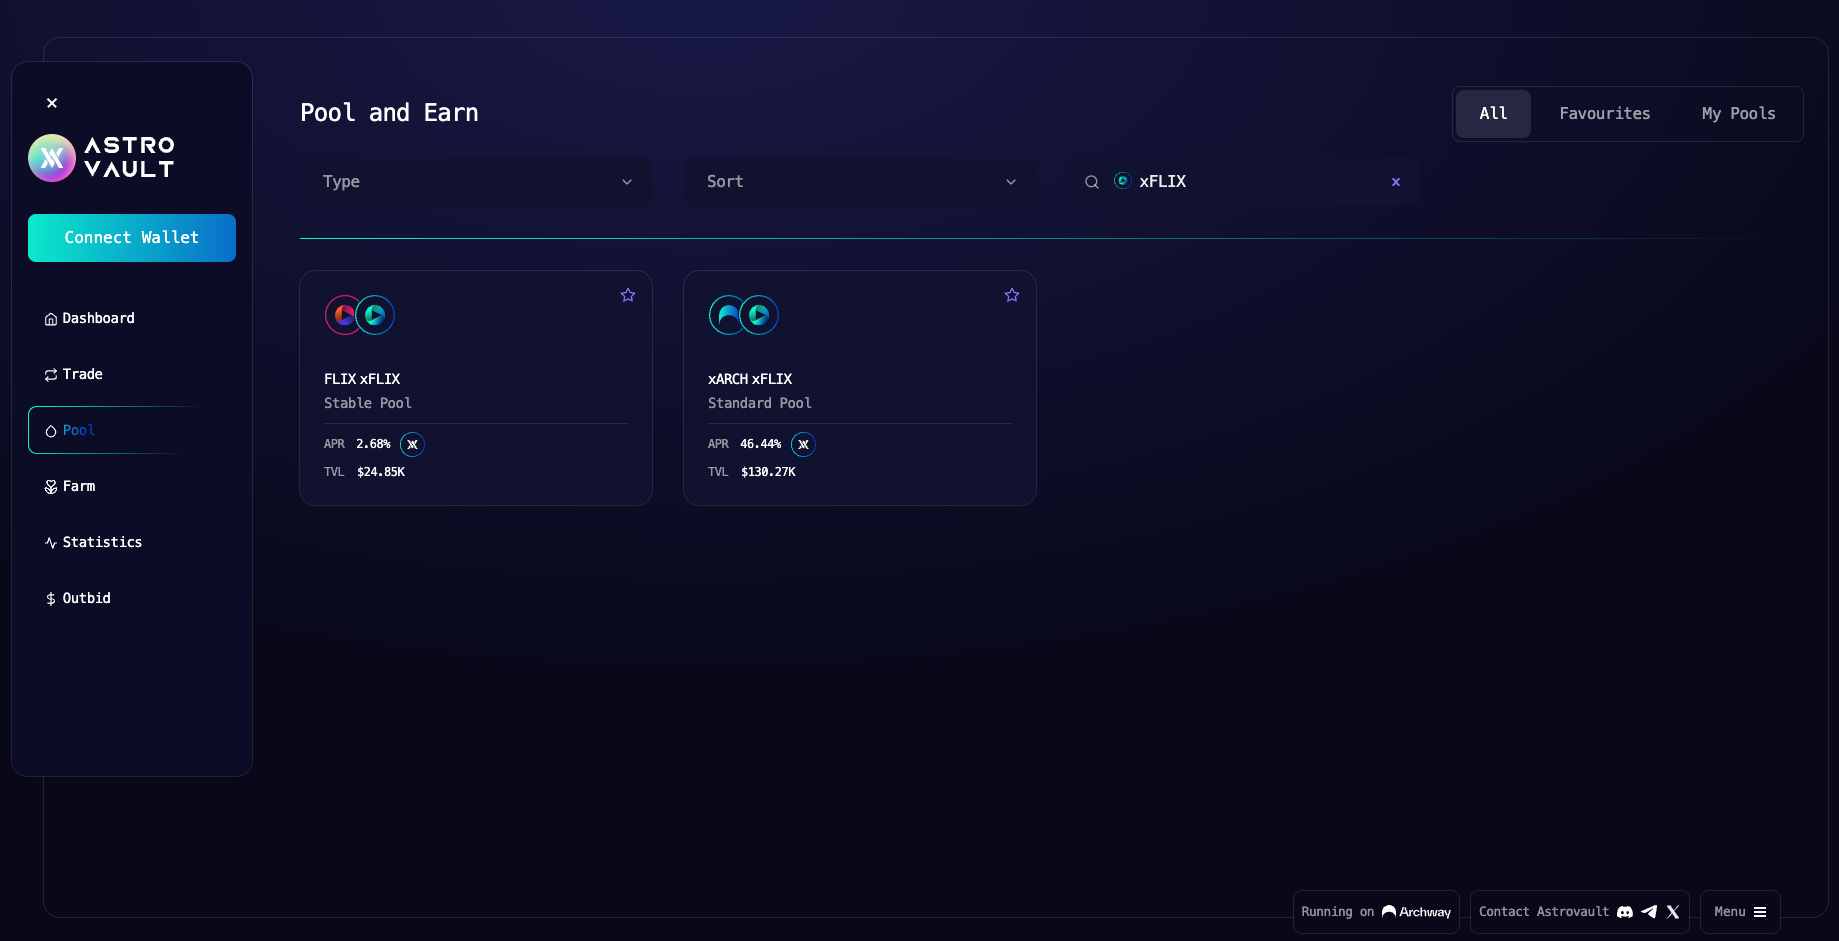Click the search field containing xFLIX
This screenshot has width=1839, height=941.
click(x=1244, y=182)
